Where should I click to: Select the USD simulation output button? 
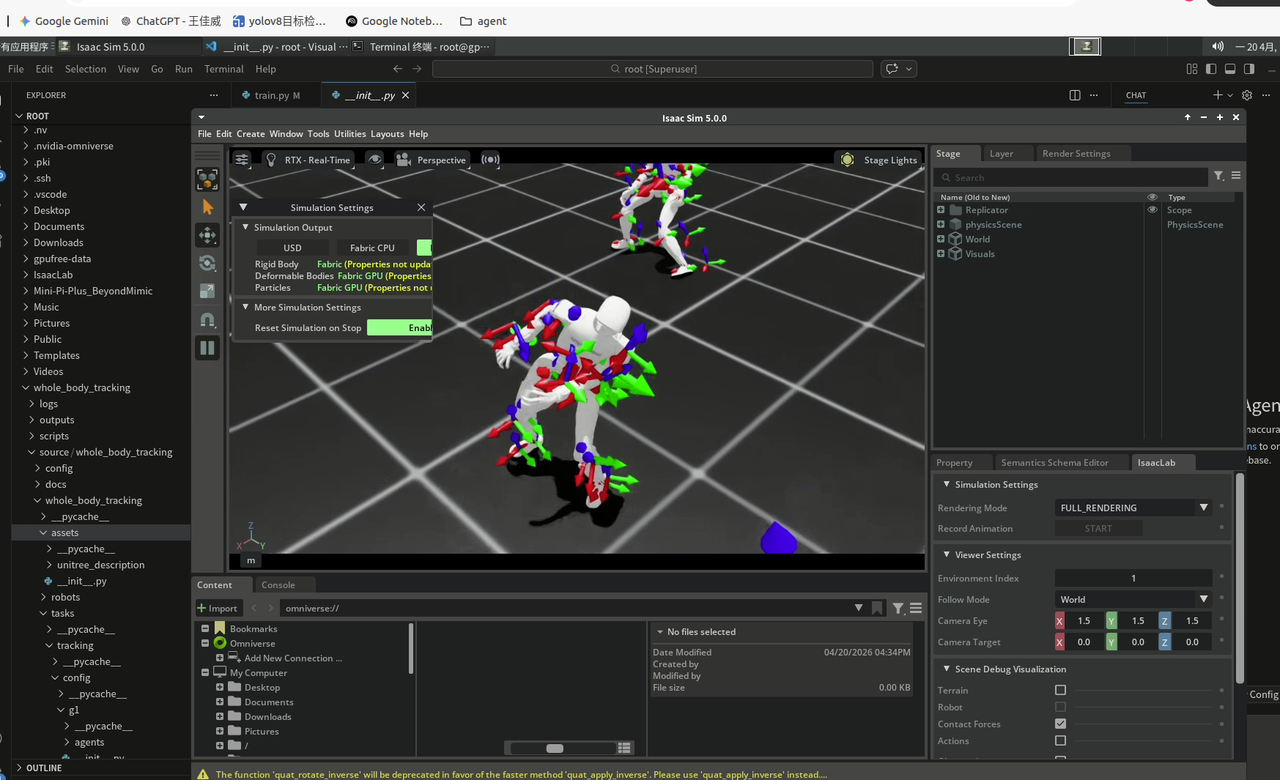pyautogui.click(x=292, y=248)
